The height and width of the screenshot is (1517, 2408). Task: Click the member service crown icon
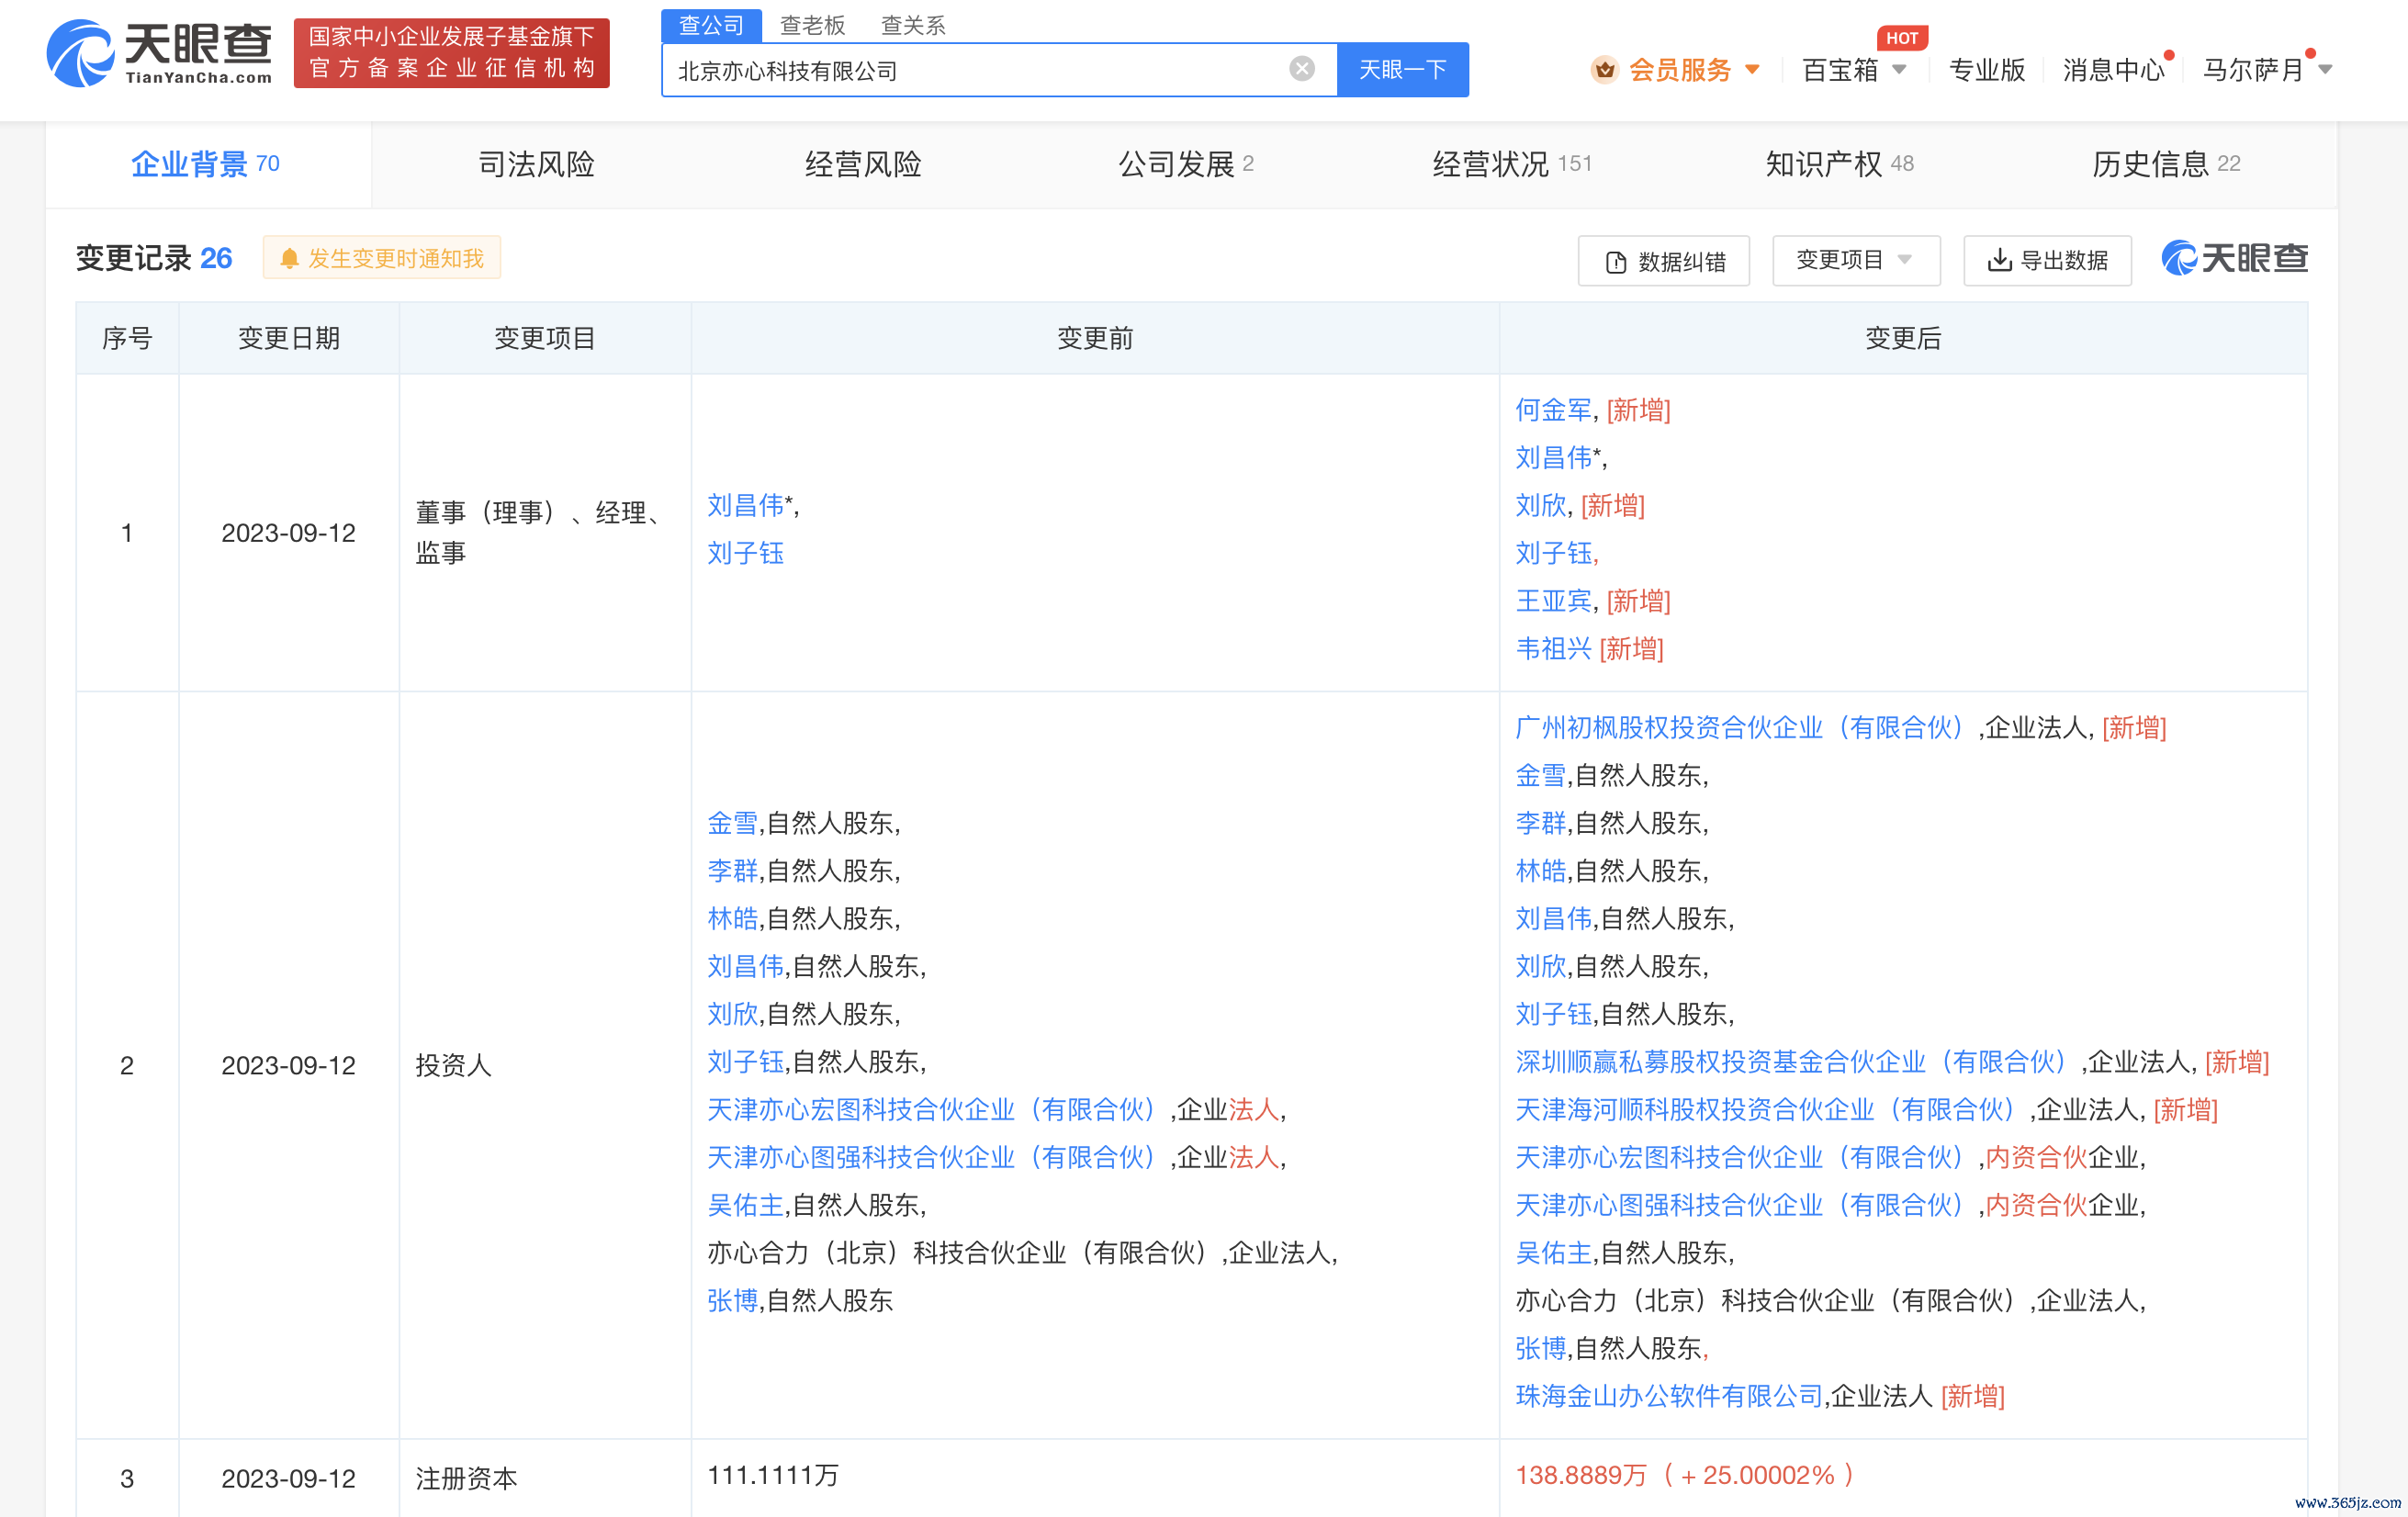tap(1604, 70)
